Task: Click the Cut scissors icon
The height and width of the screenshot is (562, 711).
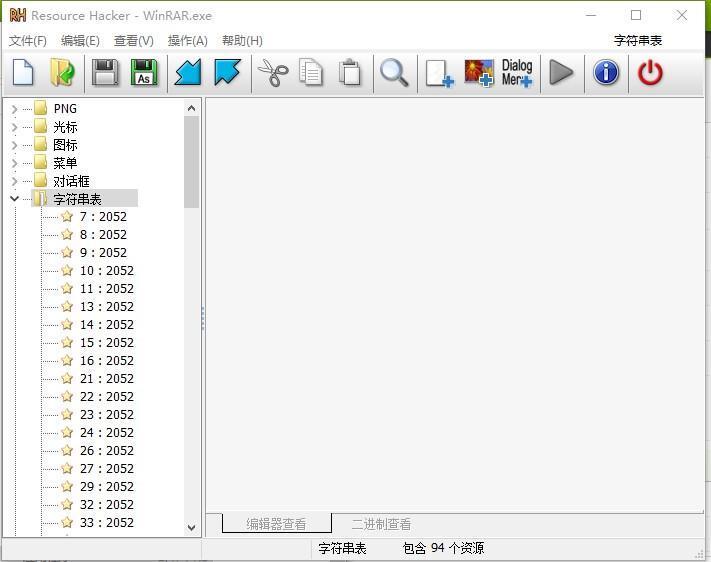Action: [x=272, y=73]
